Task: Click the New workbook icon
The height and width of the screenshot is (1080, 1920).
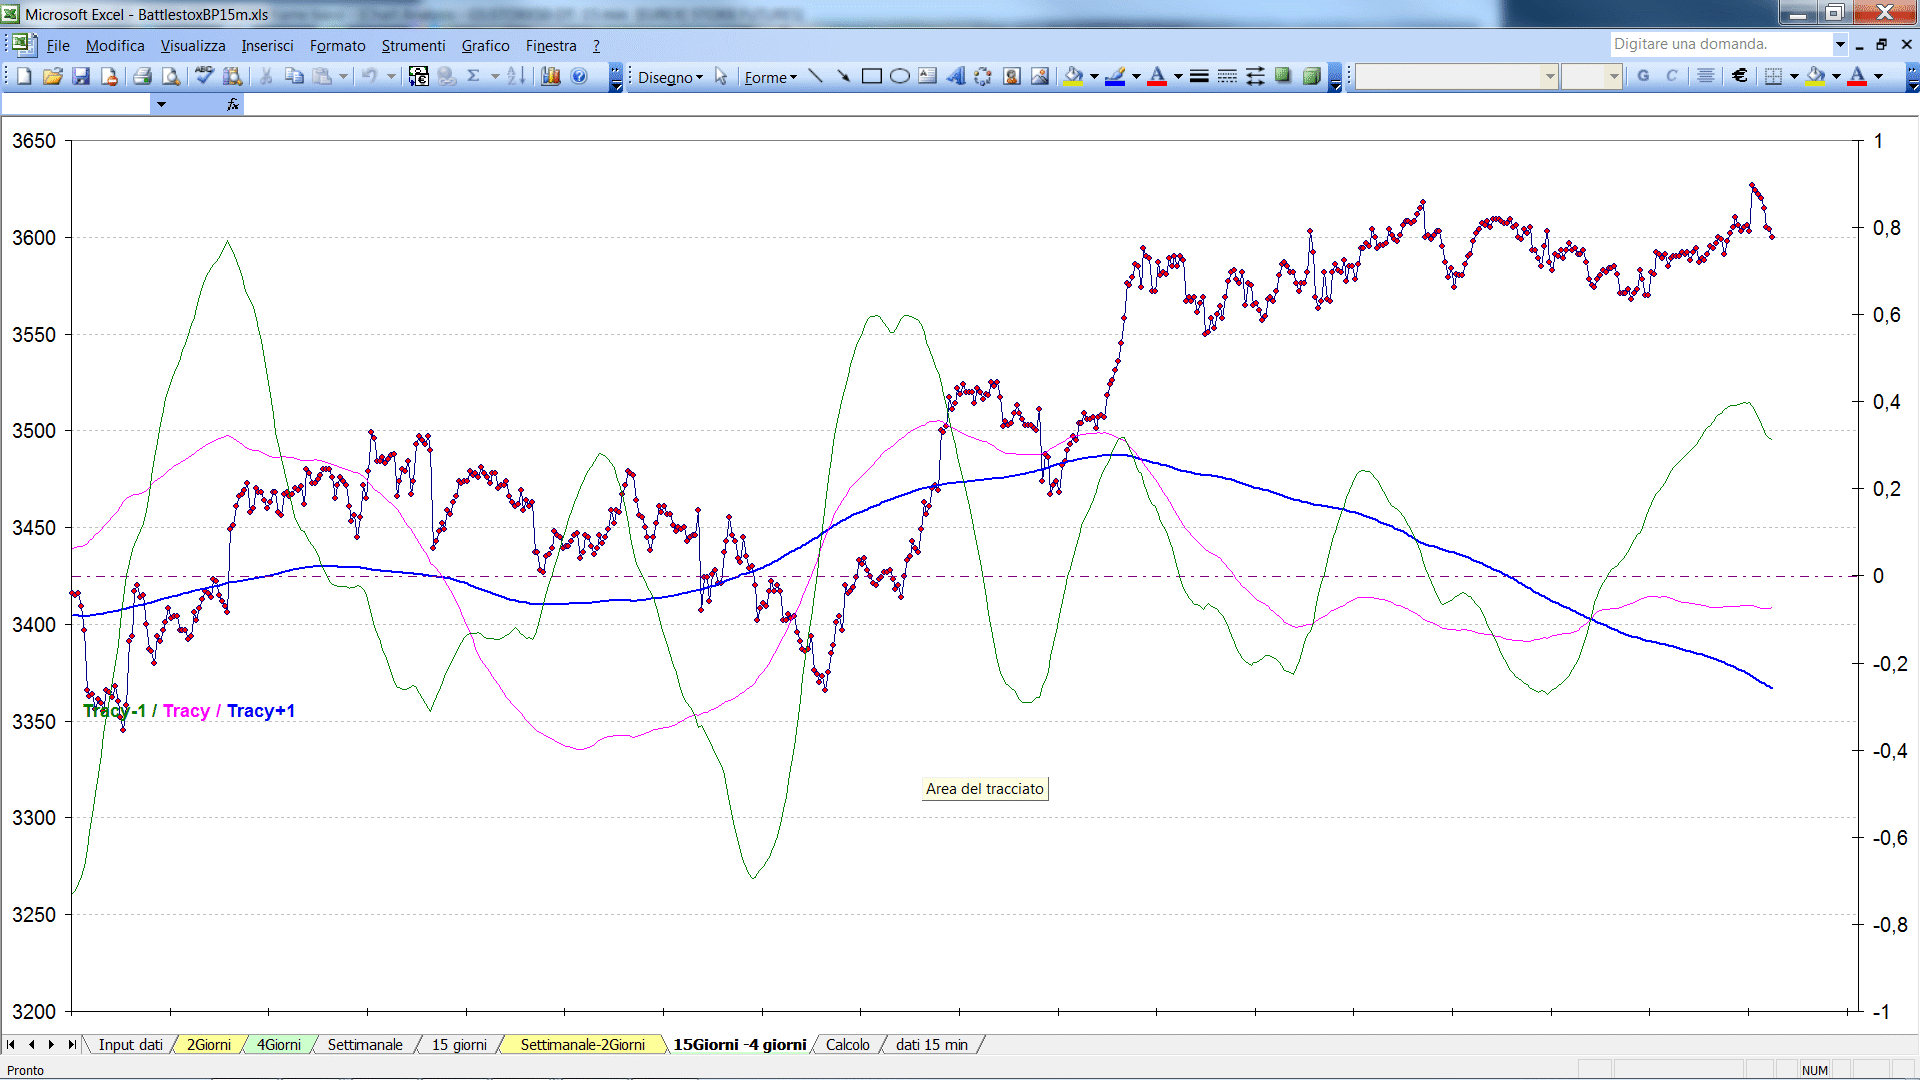Action: coord(24,76)
